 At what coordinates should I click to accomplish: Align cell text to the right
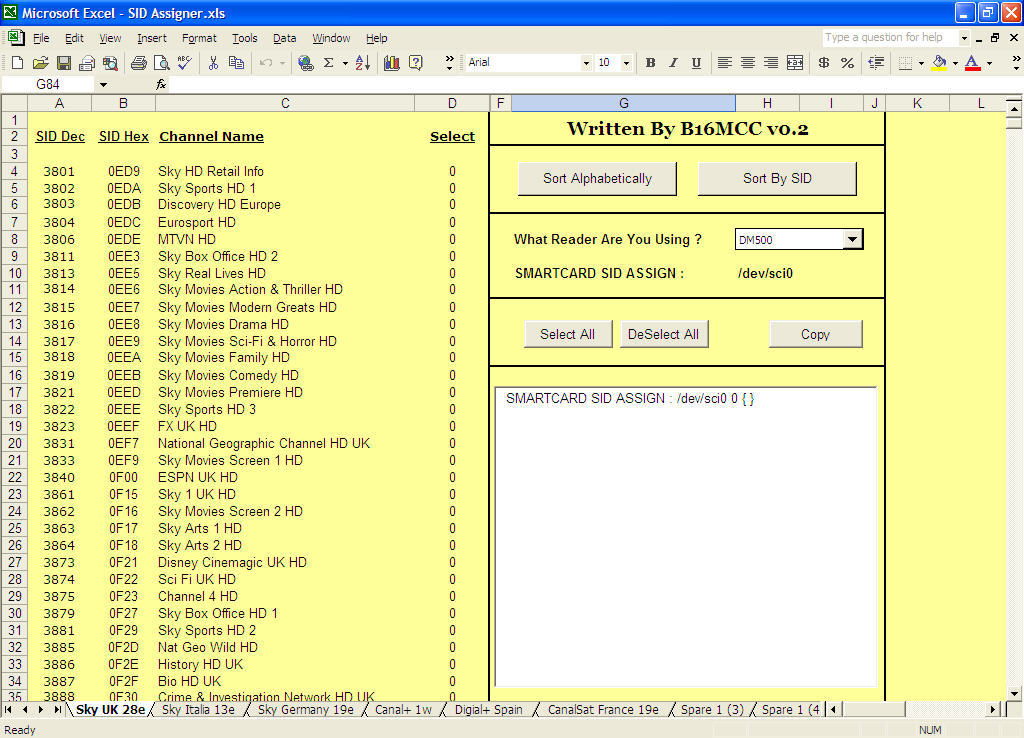click(x=771, y=63)
